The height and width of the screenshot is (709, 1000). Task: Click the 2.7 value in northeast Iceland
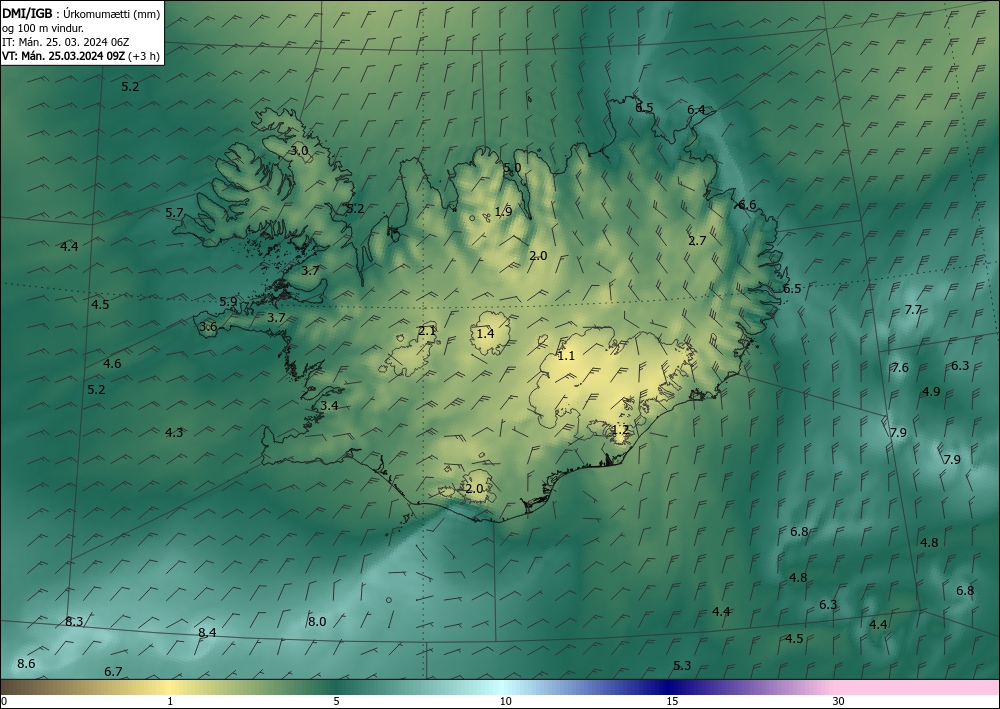point(697,240)
